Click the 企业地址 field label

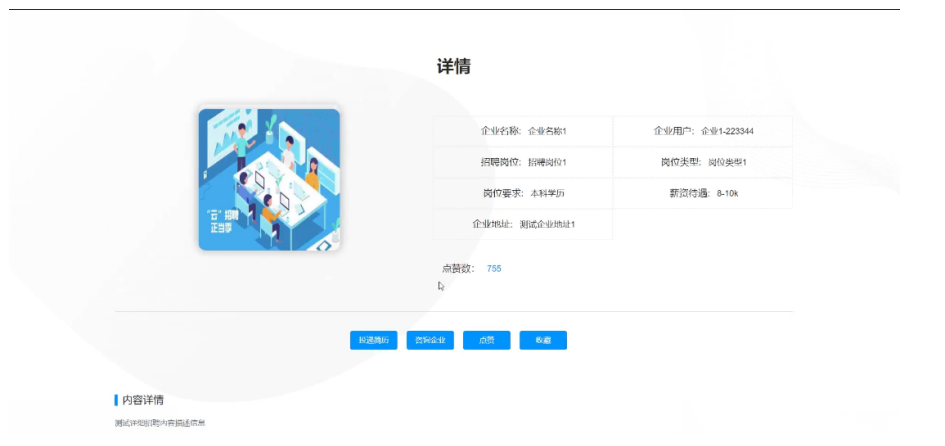(492, 224)
